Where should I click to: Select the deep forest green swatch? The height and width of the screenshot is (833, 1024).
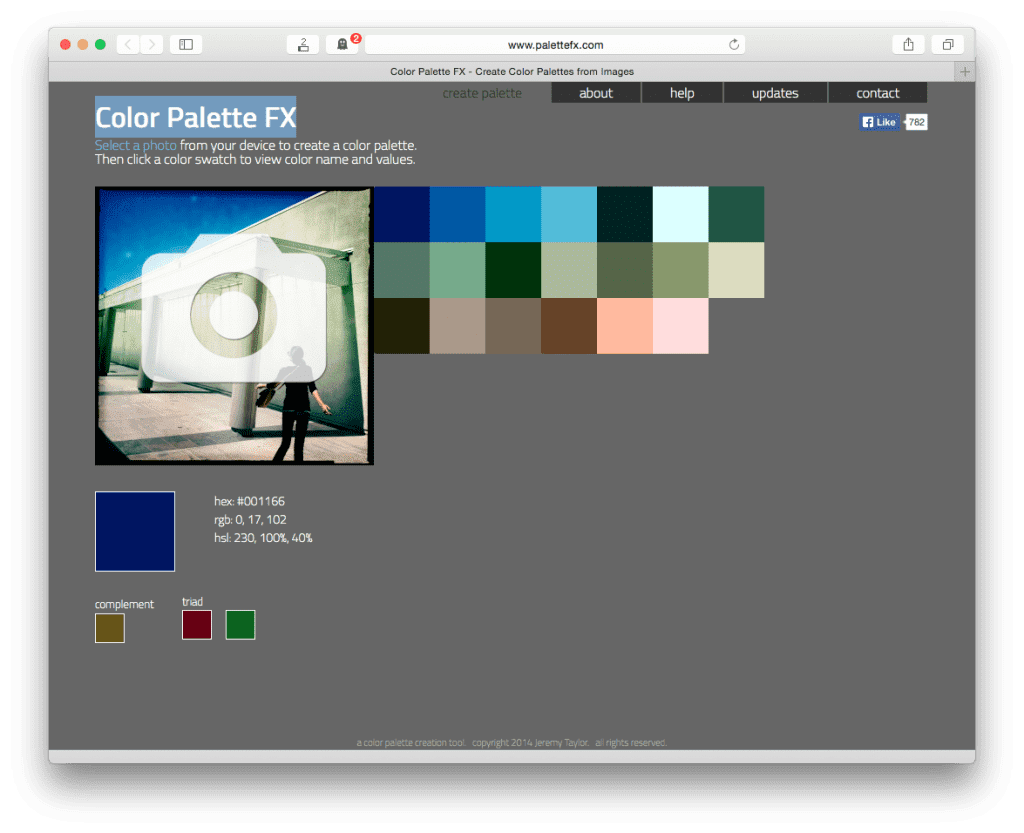pos(513,270)
